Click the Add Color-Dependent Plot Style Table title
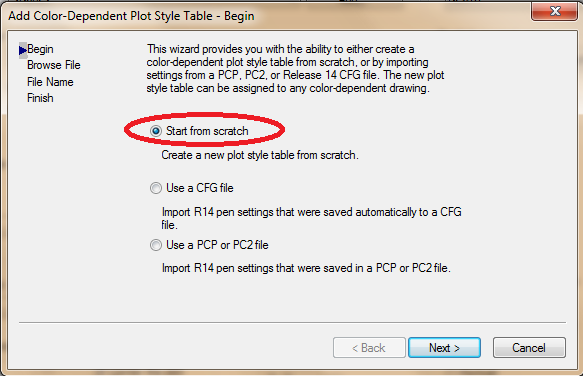583x376 pixels. tap(131, 16)
